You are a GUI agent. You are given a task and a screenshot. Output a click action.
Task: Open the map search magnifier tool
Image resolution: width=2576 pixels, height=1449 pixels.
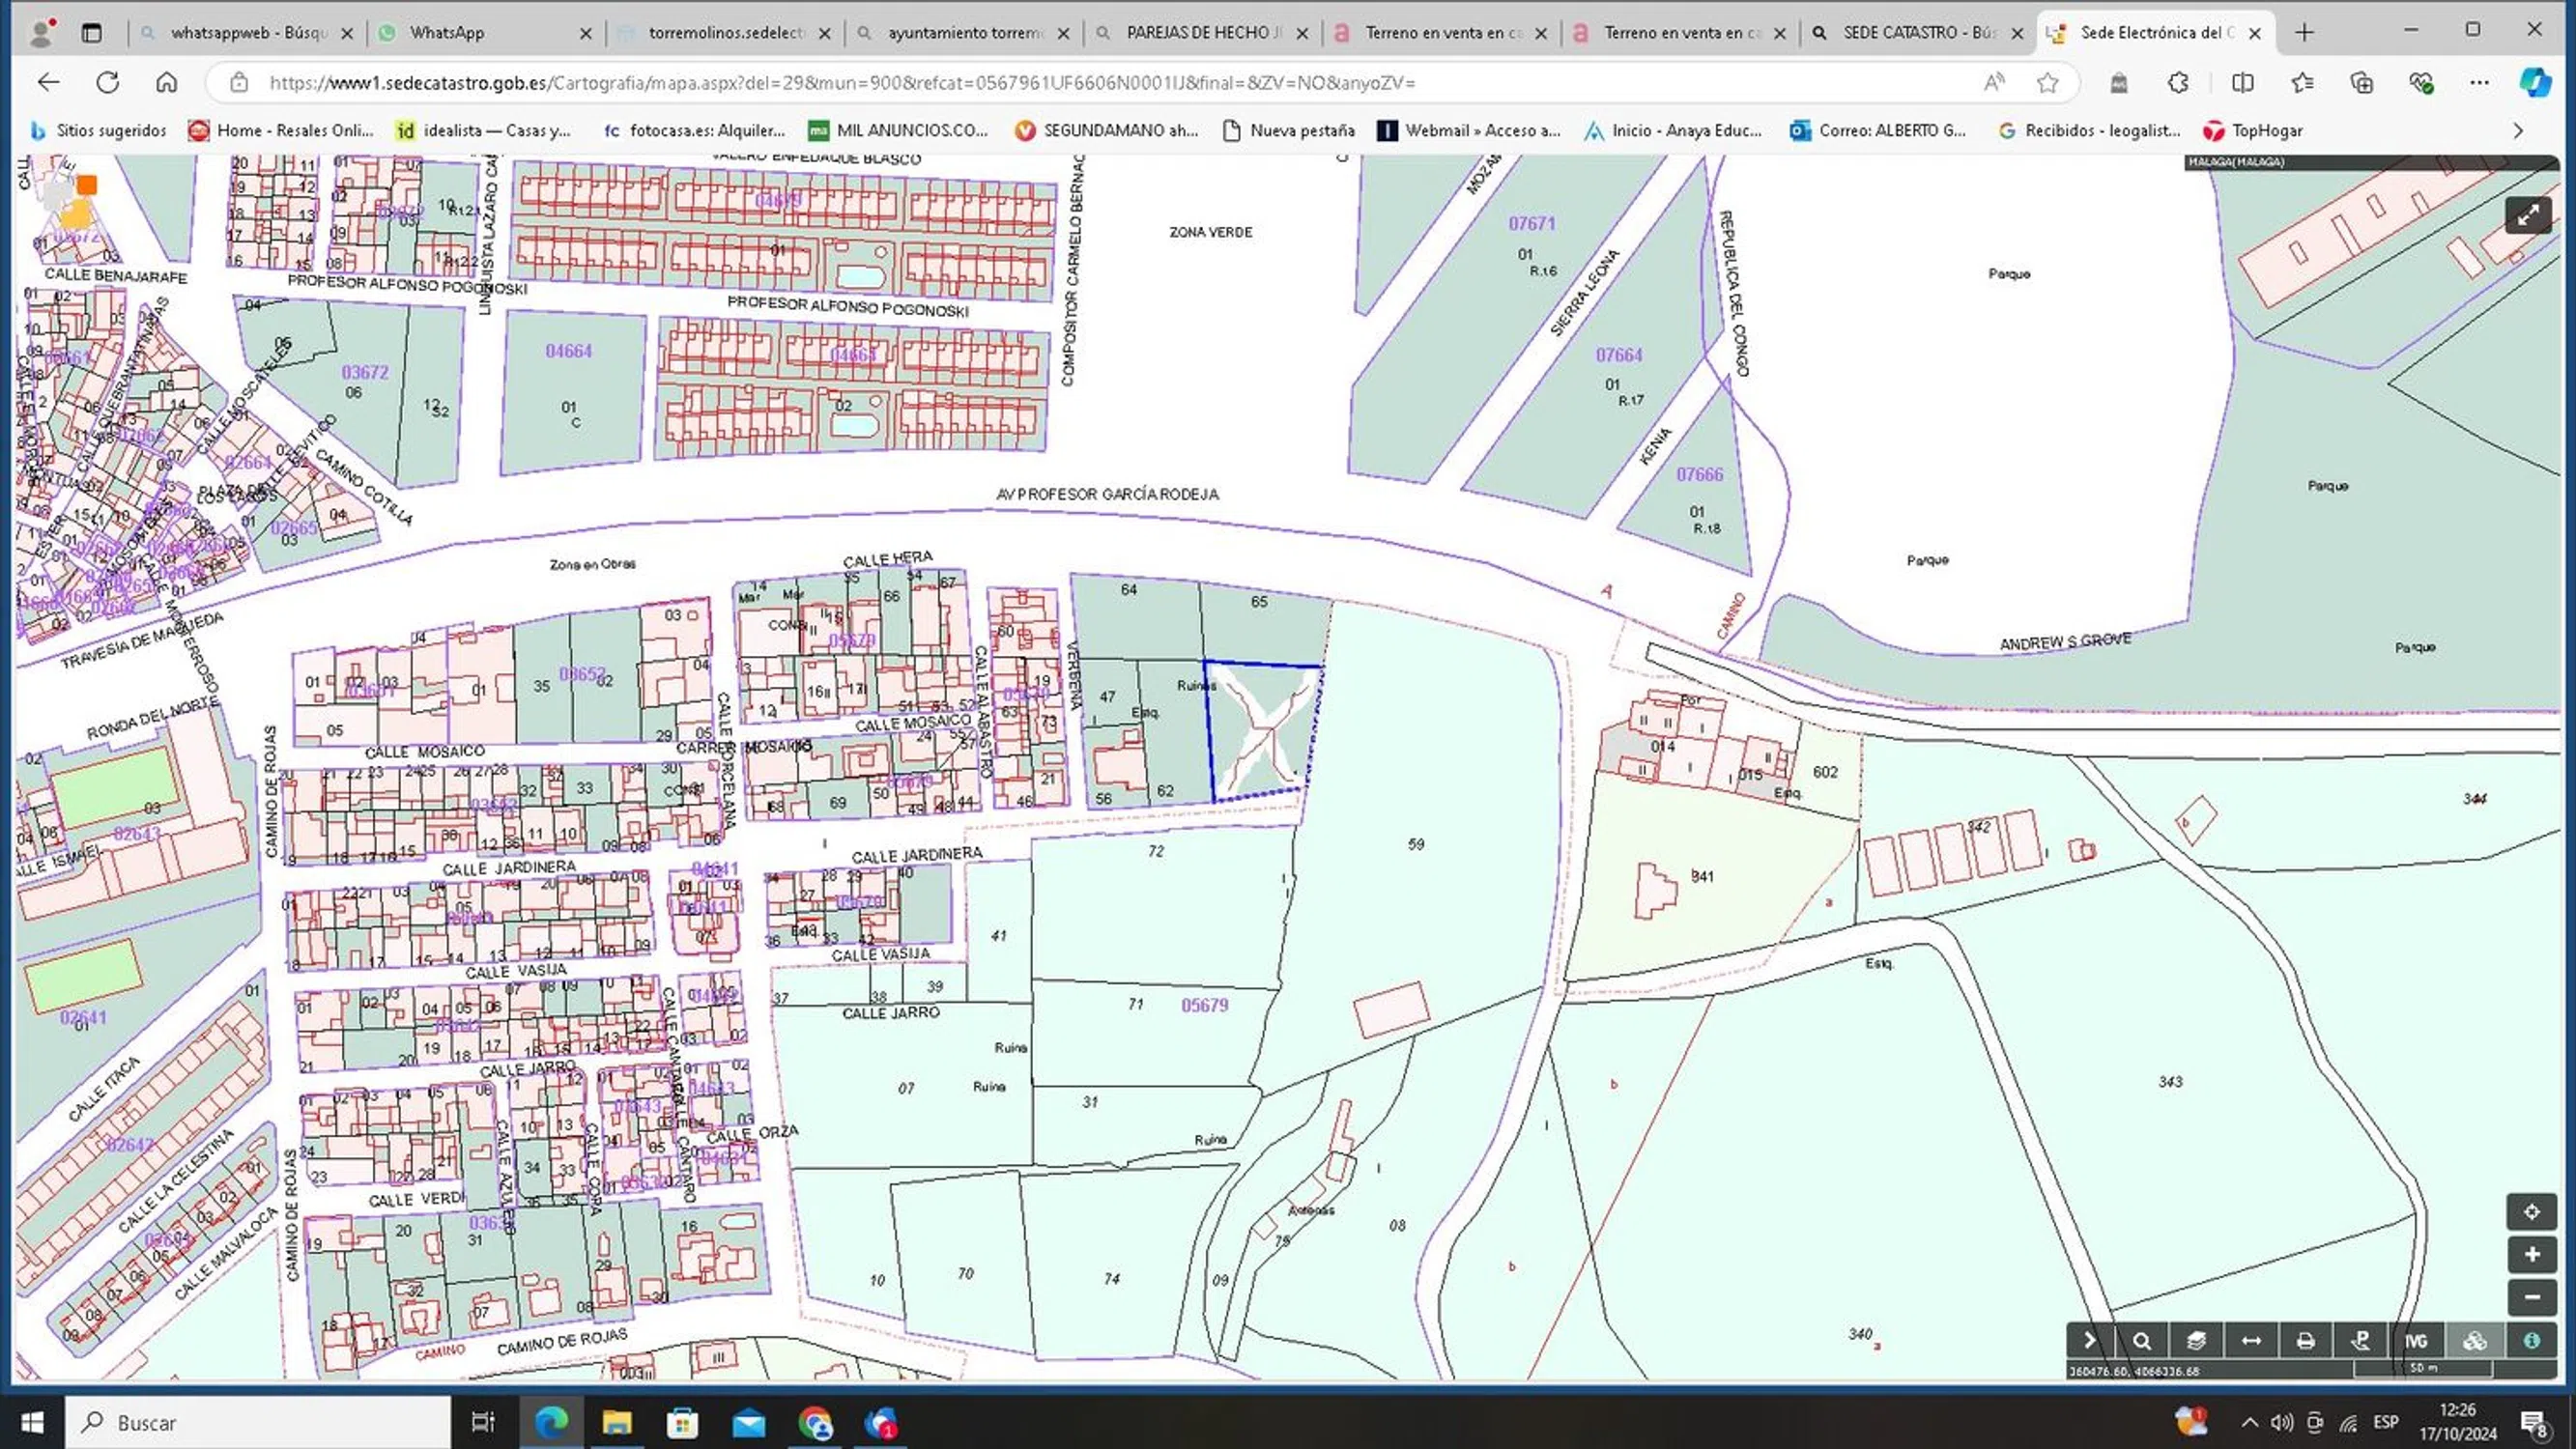coord(2141,1341)
